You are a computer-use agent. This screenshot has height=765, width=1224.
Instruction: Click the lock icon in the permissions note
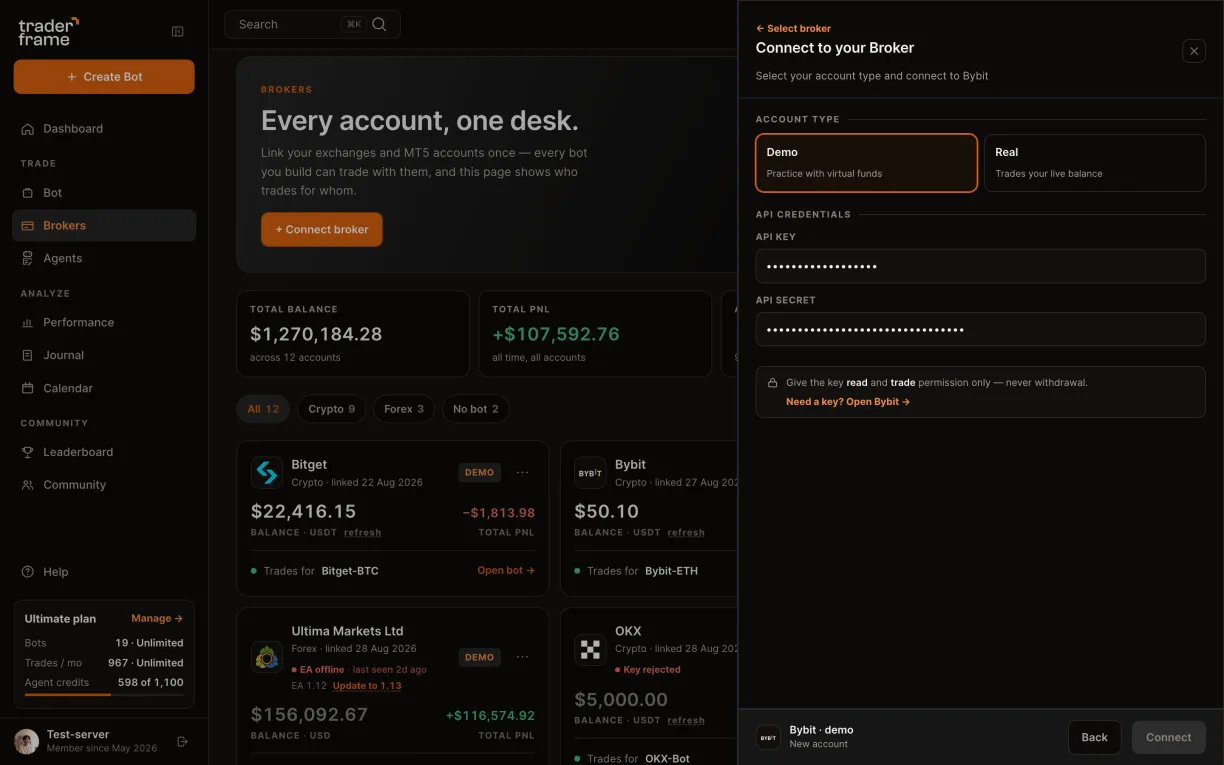pos(773,383)
